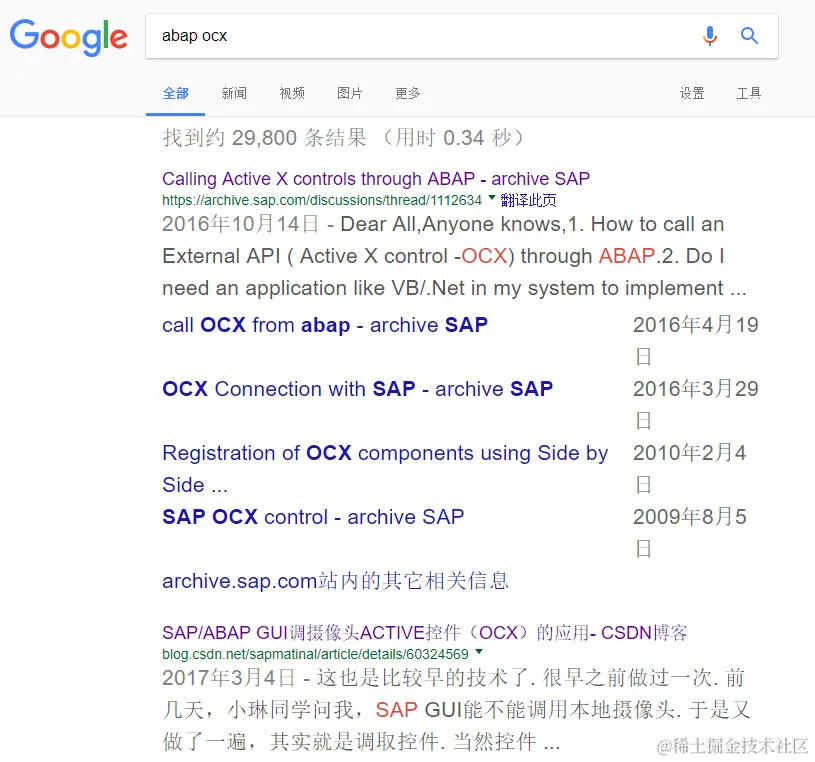Screen dimensions: 815x762
Task: Expand dropdown arrow next to archive.sap.com URL
Action: (492, 197)
